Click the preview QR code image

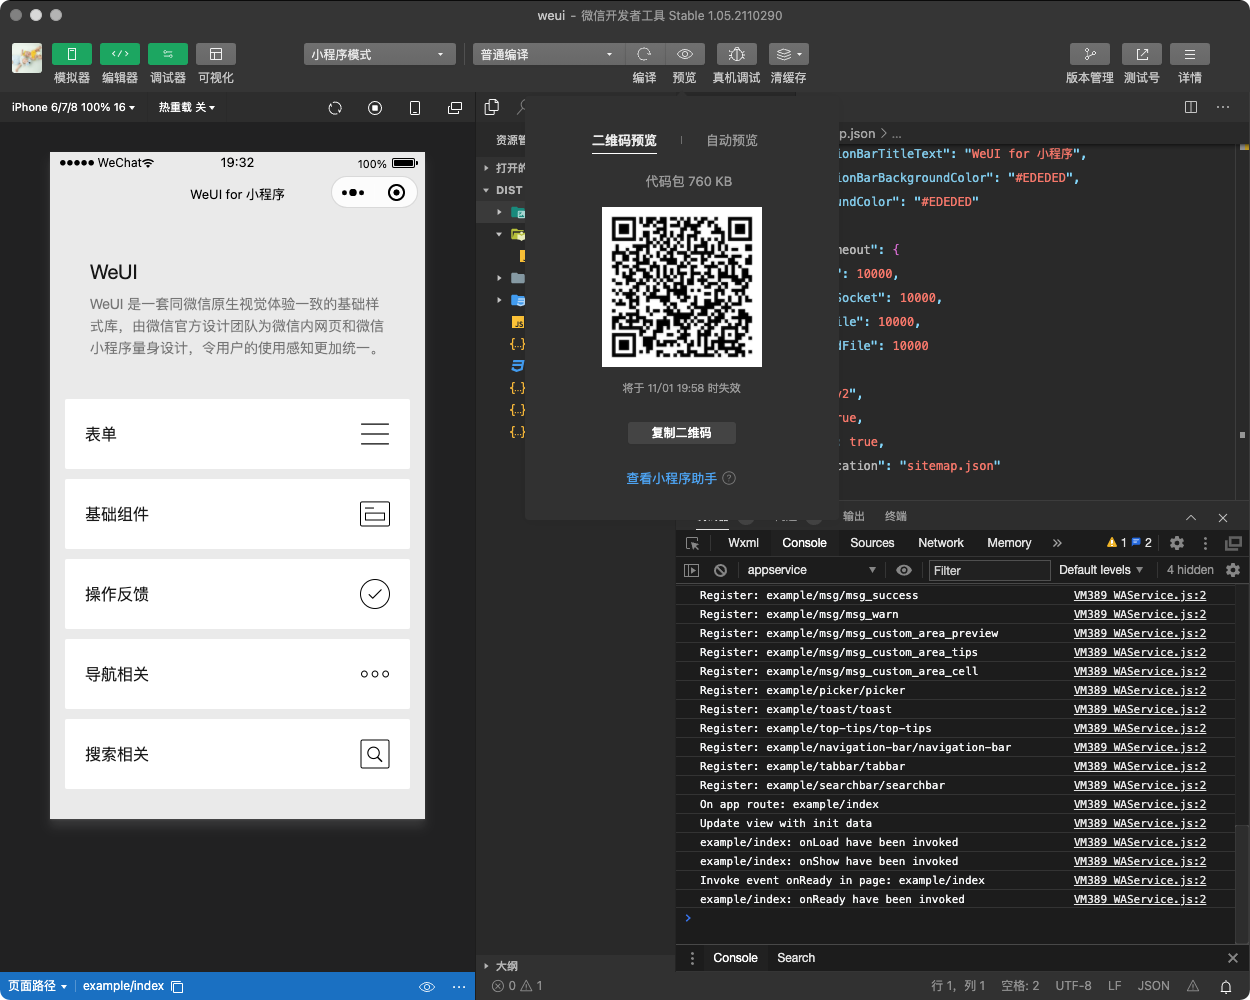(x=682, y=287)
